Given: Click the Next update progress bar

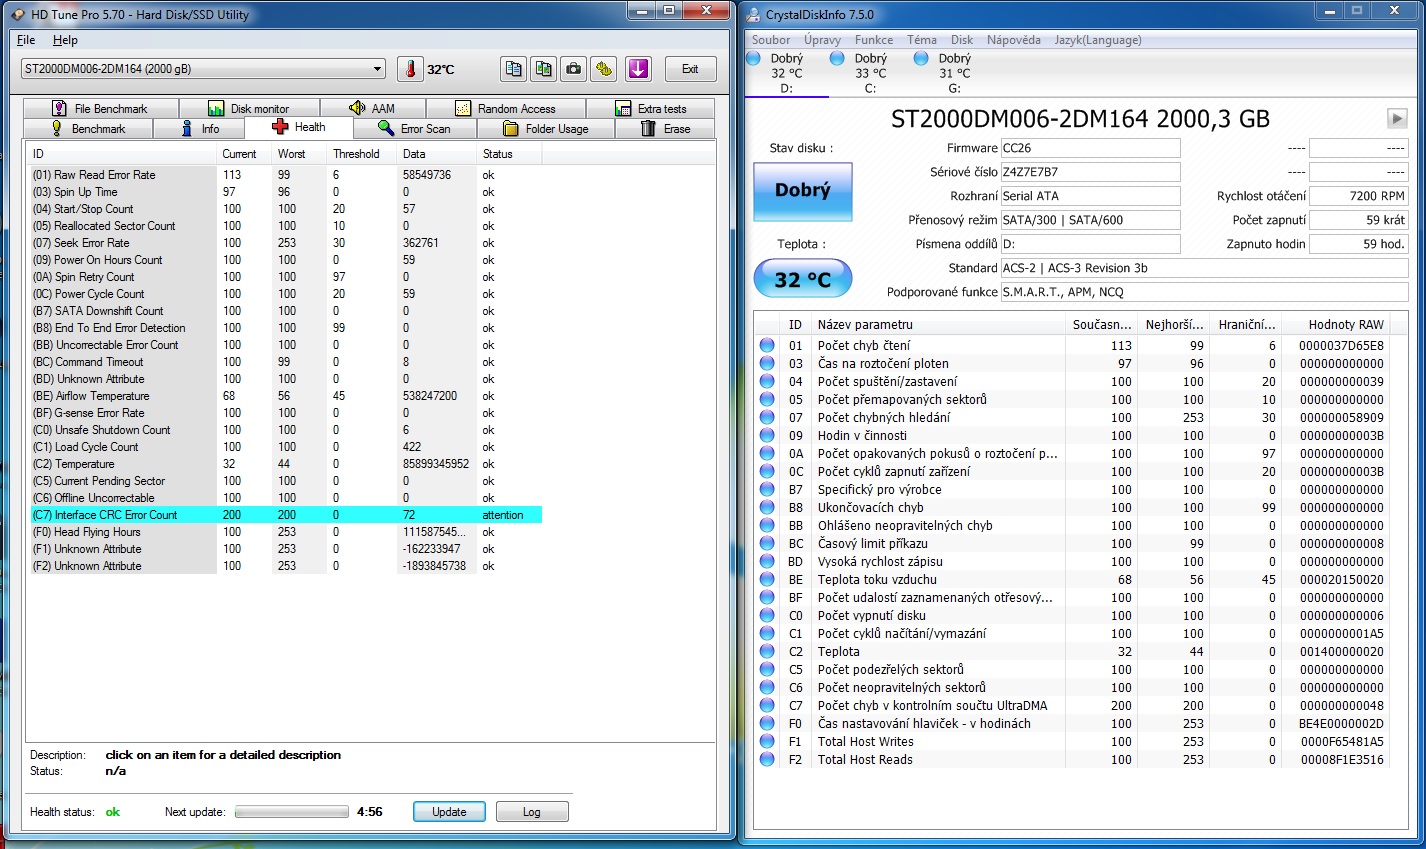Looking at the screenshot, I should click(x=291, y=812).
